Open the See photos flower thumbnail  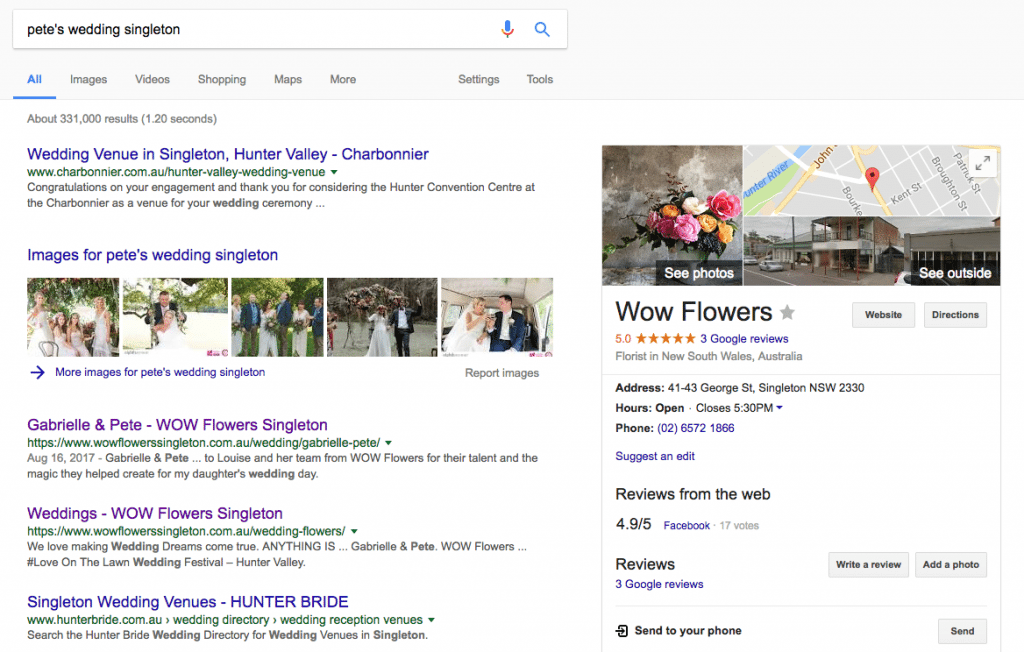tap(672, 216)
